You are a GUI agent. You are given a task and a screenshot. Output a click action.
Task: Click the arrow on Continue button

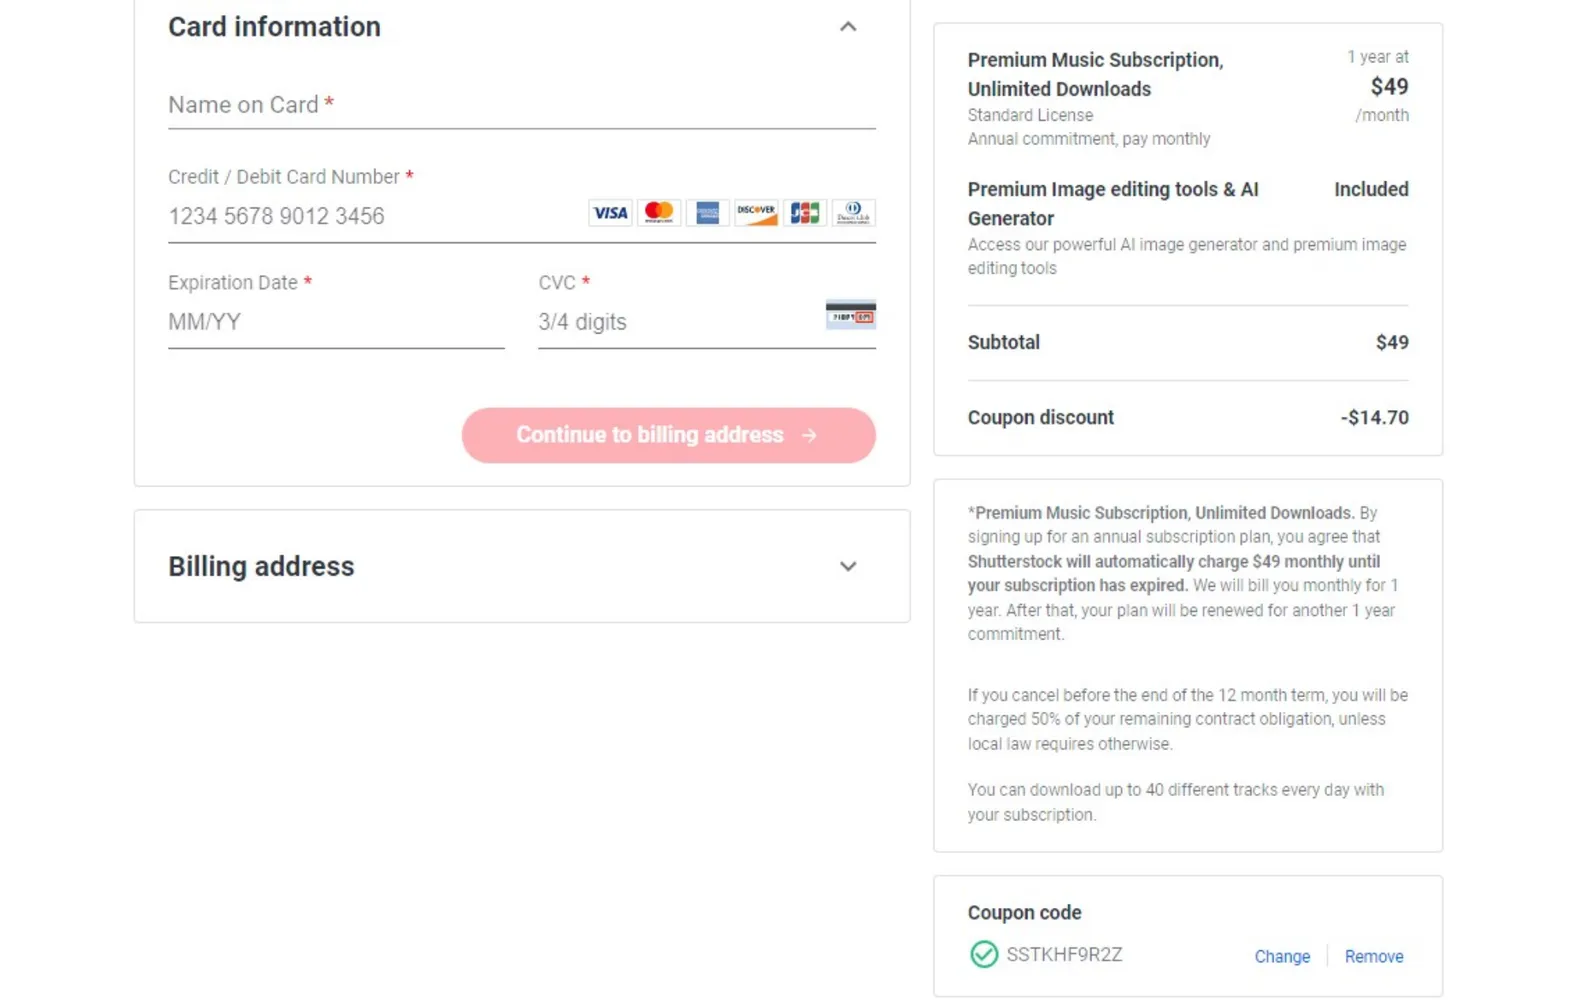click(809, 436)
